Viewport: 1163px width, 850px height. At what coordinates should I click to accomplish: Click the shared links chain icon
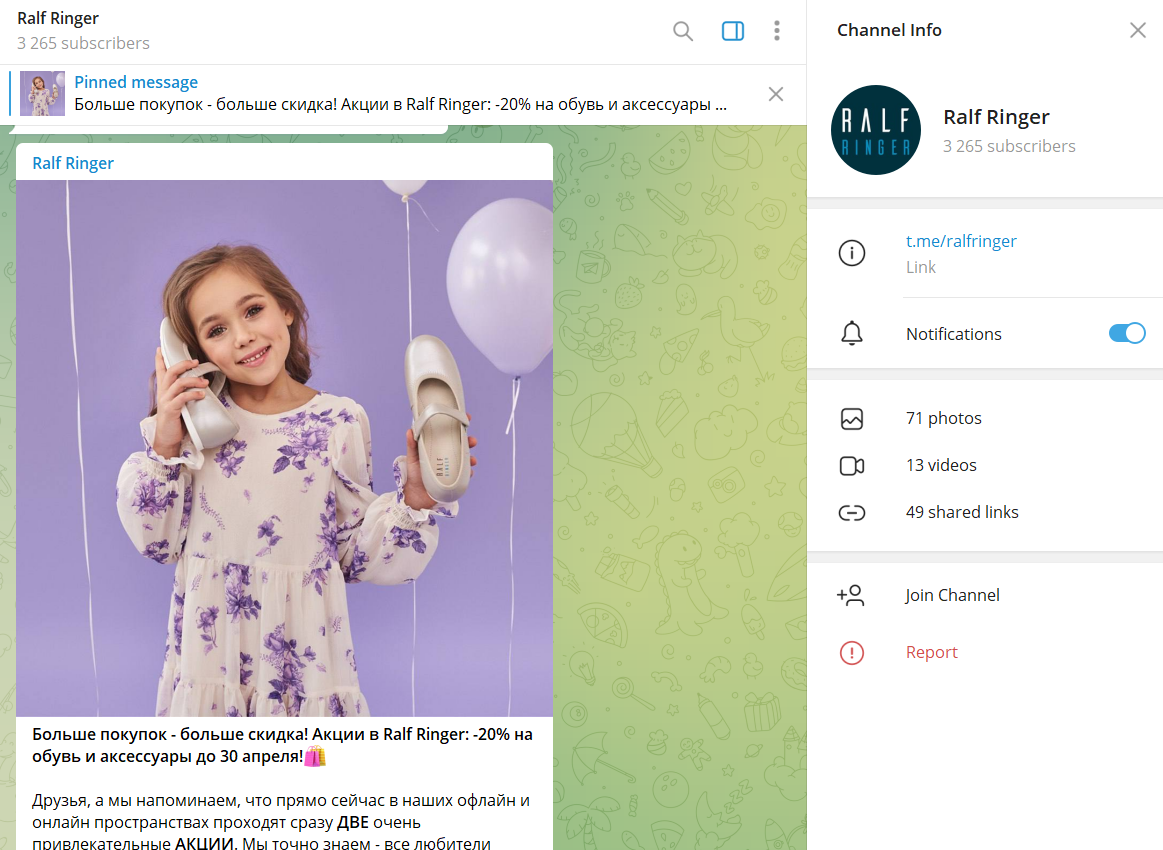point(851,513)
